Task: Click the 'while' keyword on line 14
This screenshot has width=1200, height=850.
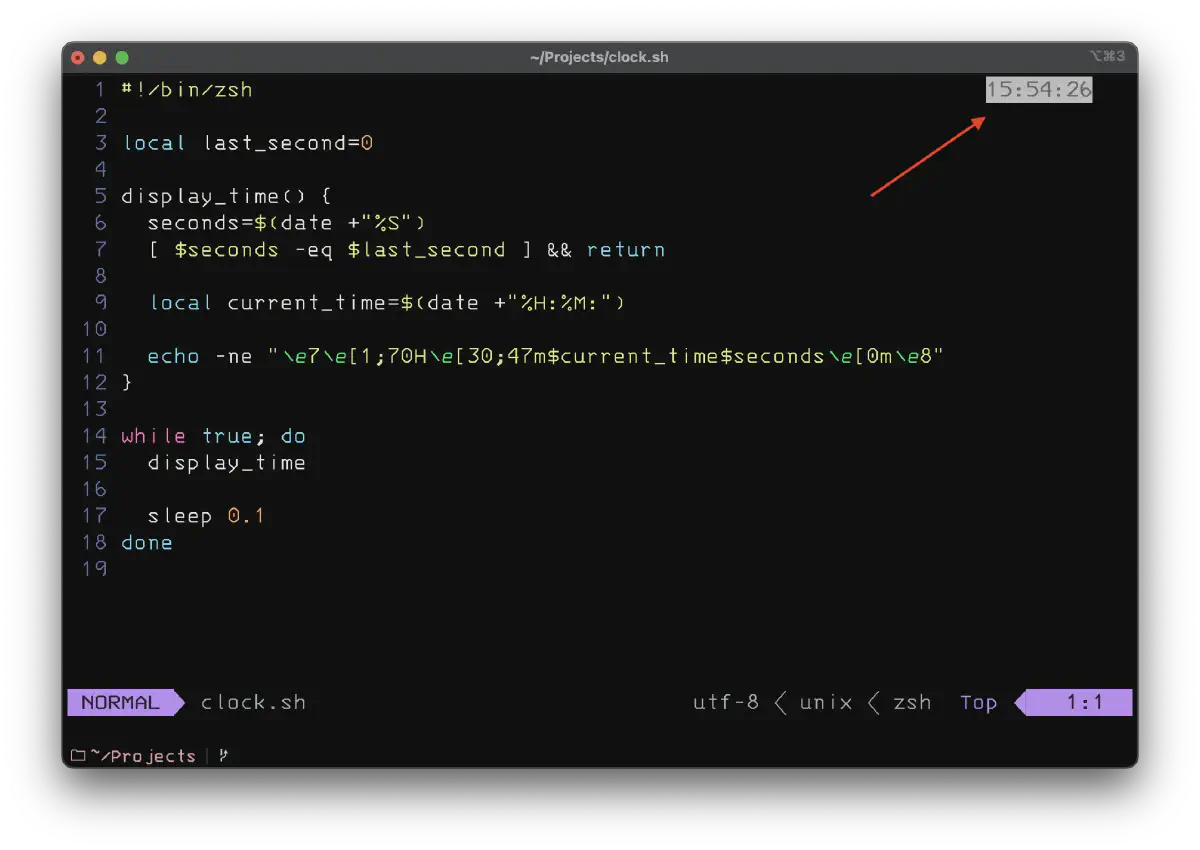Action: 153,436
